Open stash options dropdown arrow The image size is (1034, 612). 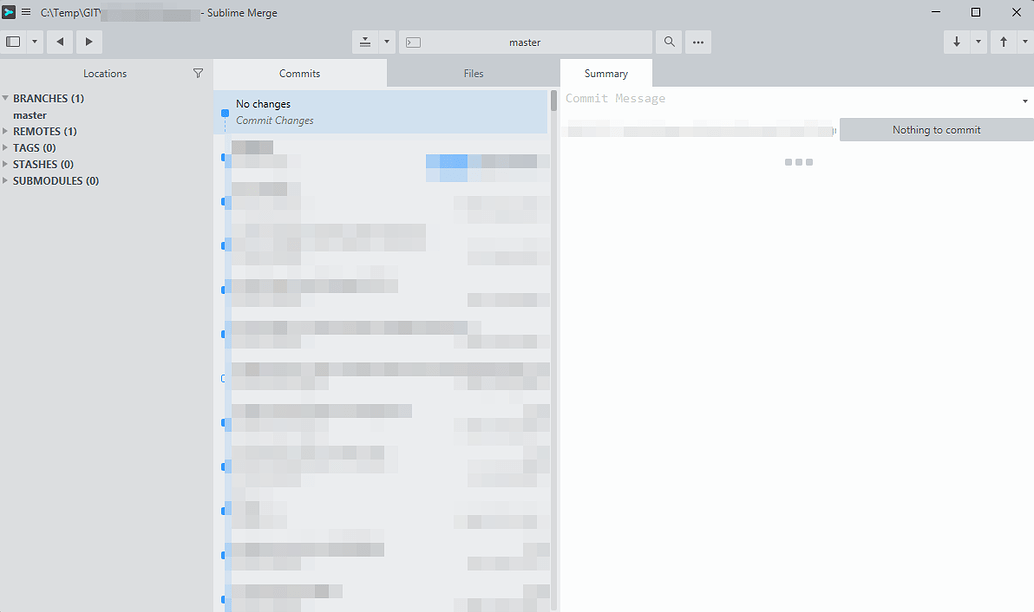(387, 42)
